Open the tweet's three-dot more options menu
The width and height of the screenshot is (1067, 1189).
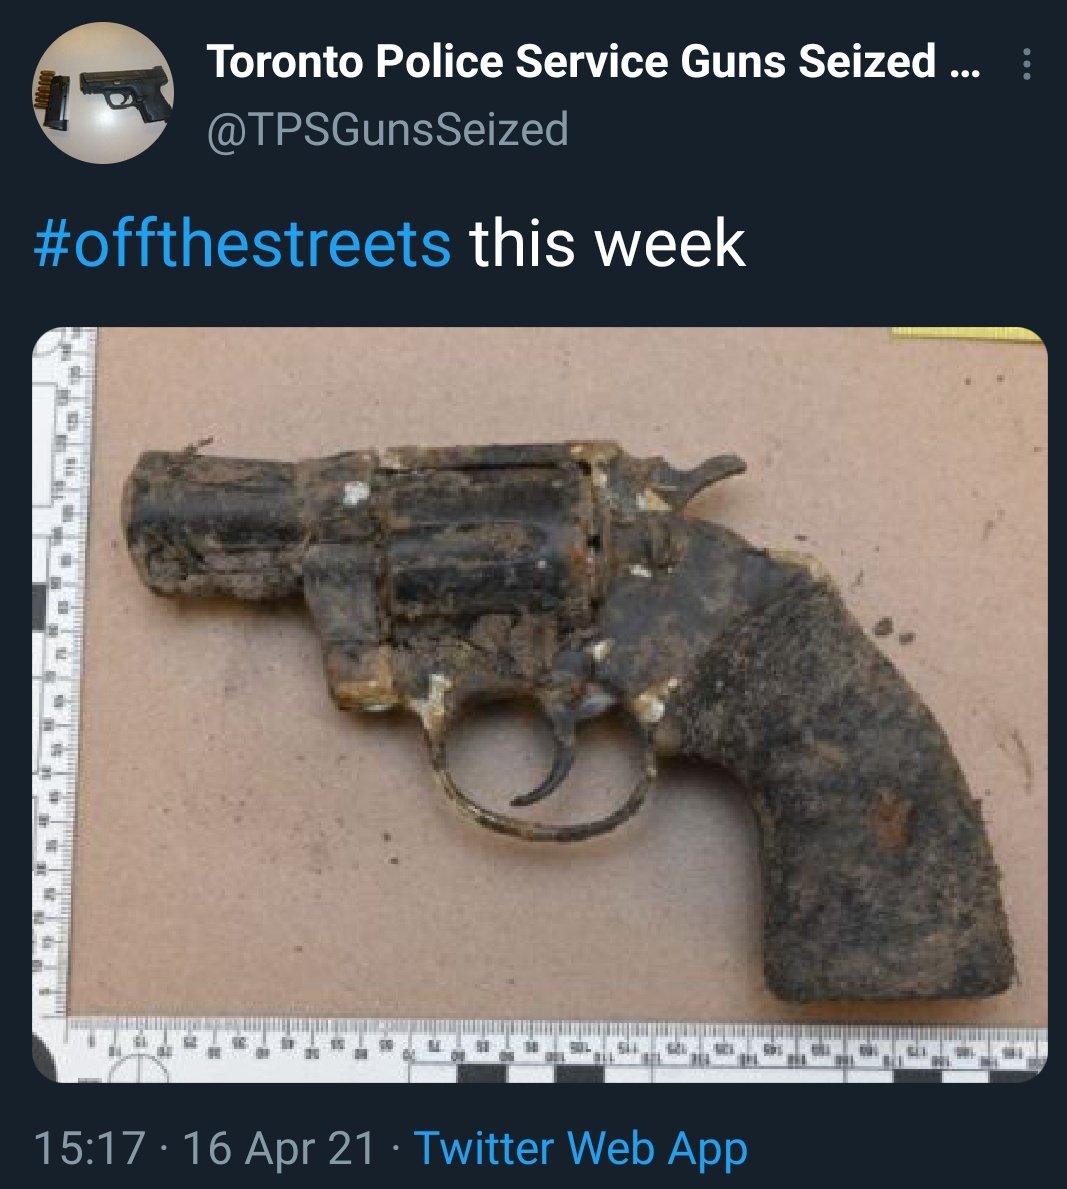[1026, 64]
